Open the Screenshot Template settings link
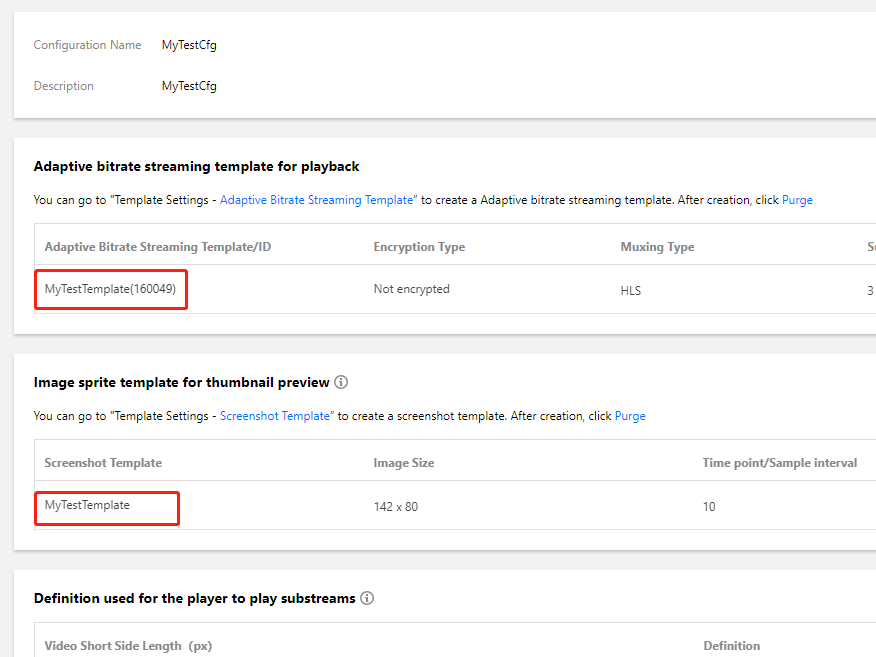Image resolution: width=876 pixels, height=657 pixels. pos(275,416)
